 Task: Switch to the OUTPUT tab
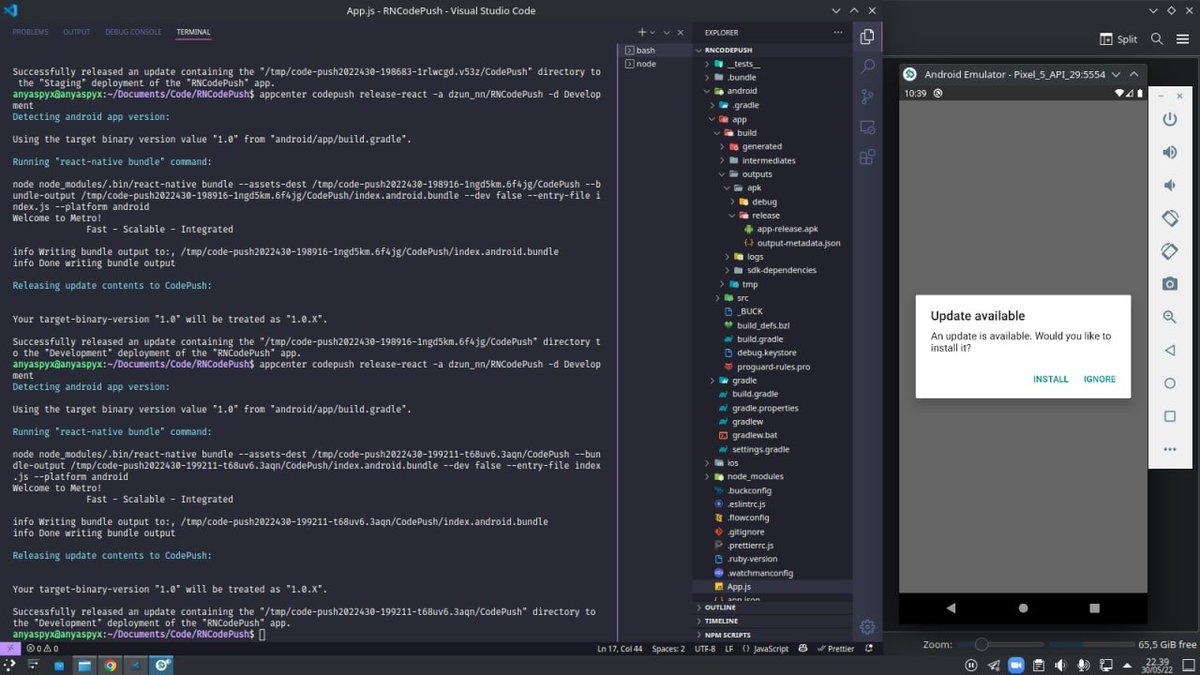[x=77, y=32]
